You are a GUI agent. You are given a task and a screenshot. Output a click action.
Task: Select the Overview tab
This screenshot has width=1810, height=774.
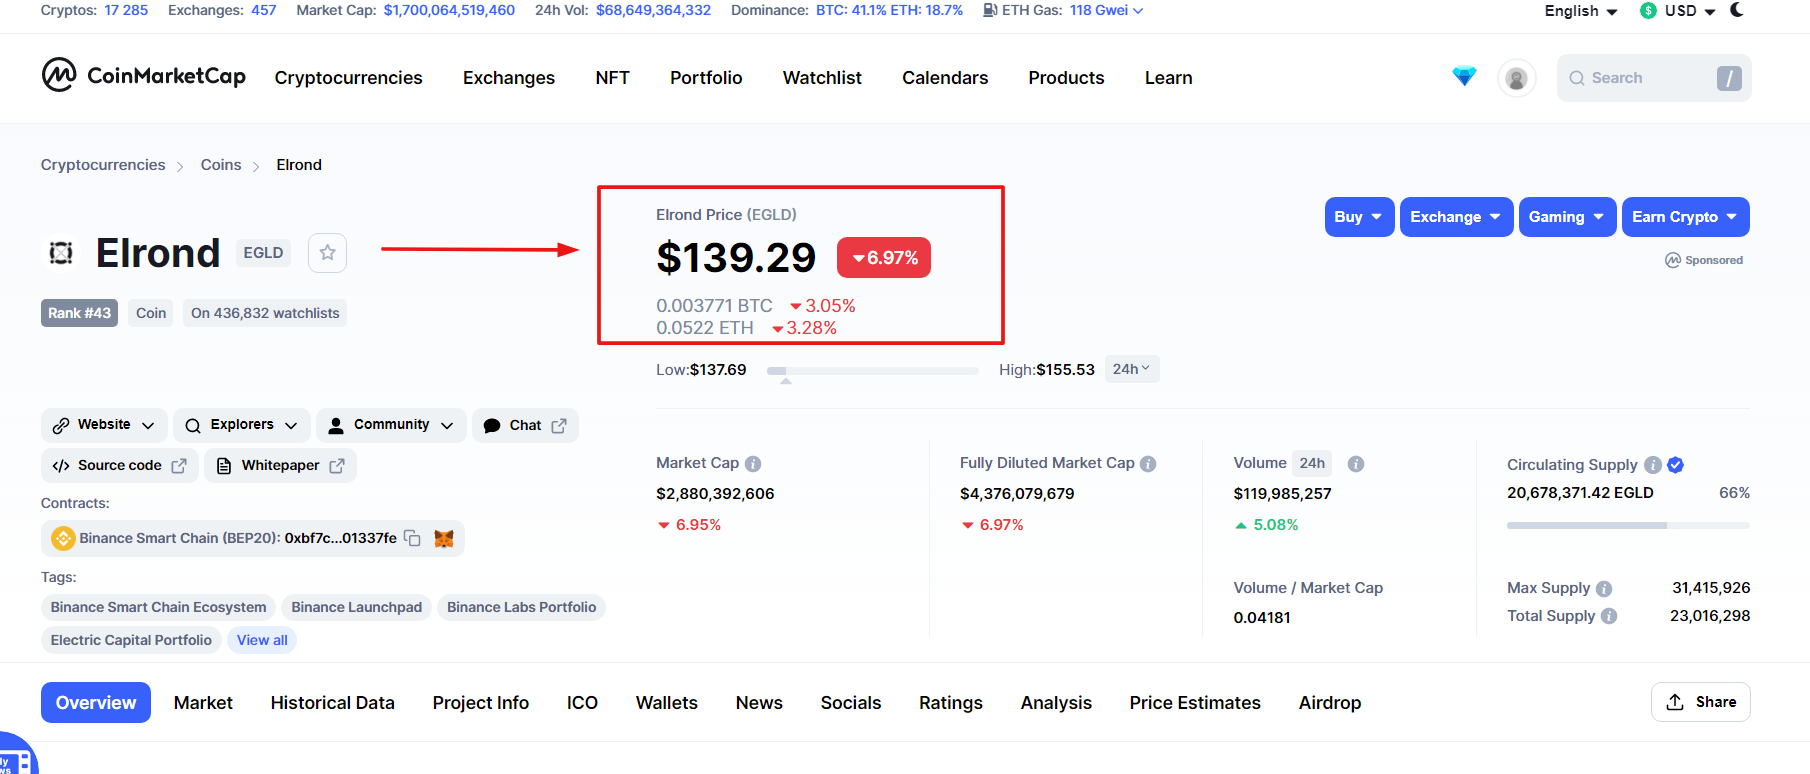click(x=96, y=703)
